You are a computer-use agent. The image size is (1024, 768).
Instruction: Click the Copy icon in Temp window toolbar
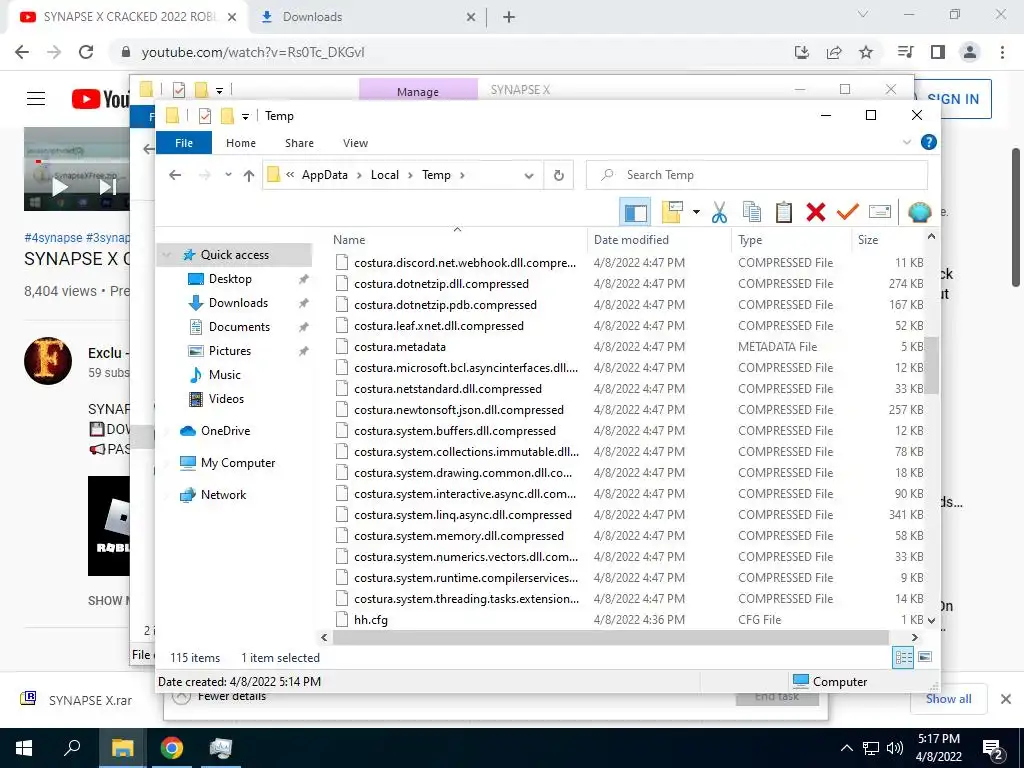(x=752, y=212)
